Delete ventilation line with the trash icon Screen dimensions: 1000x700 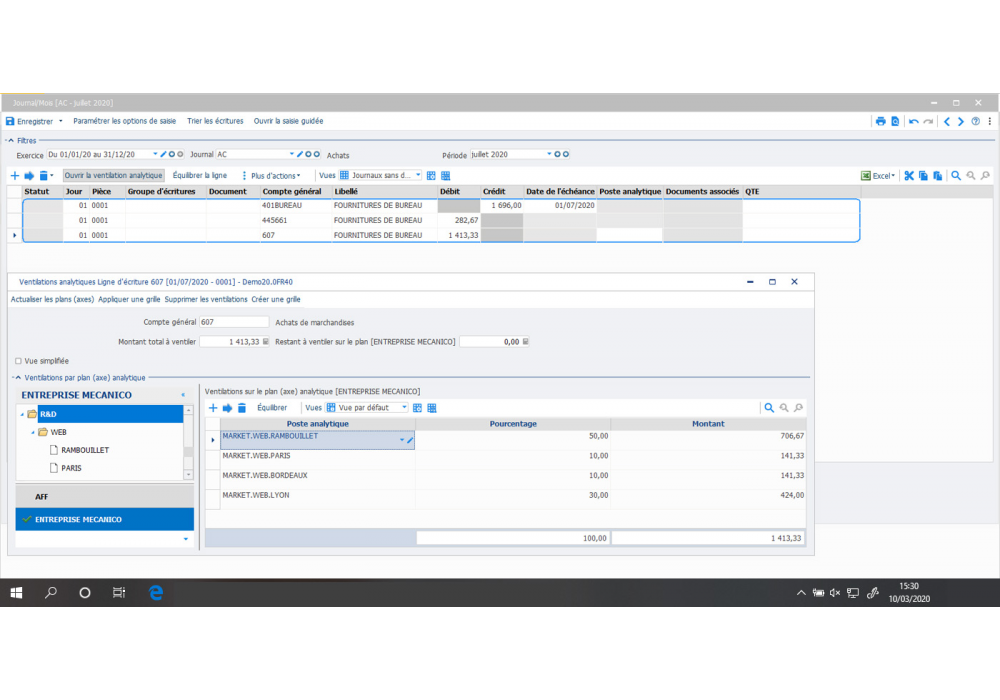(x=241, y=408)
